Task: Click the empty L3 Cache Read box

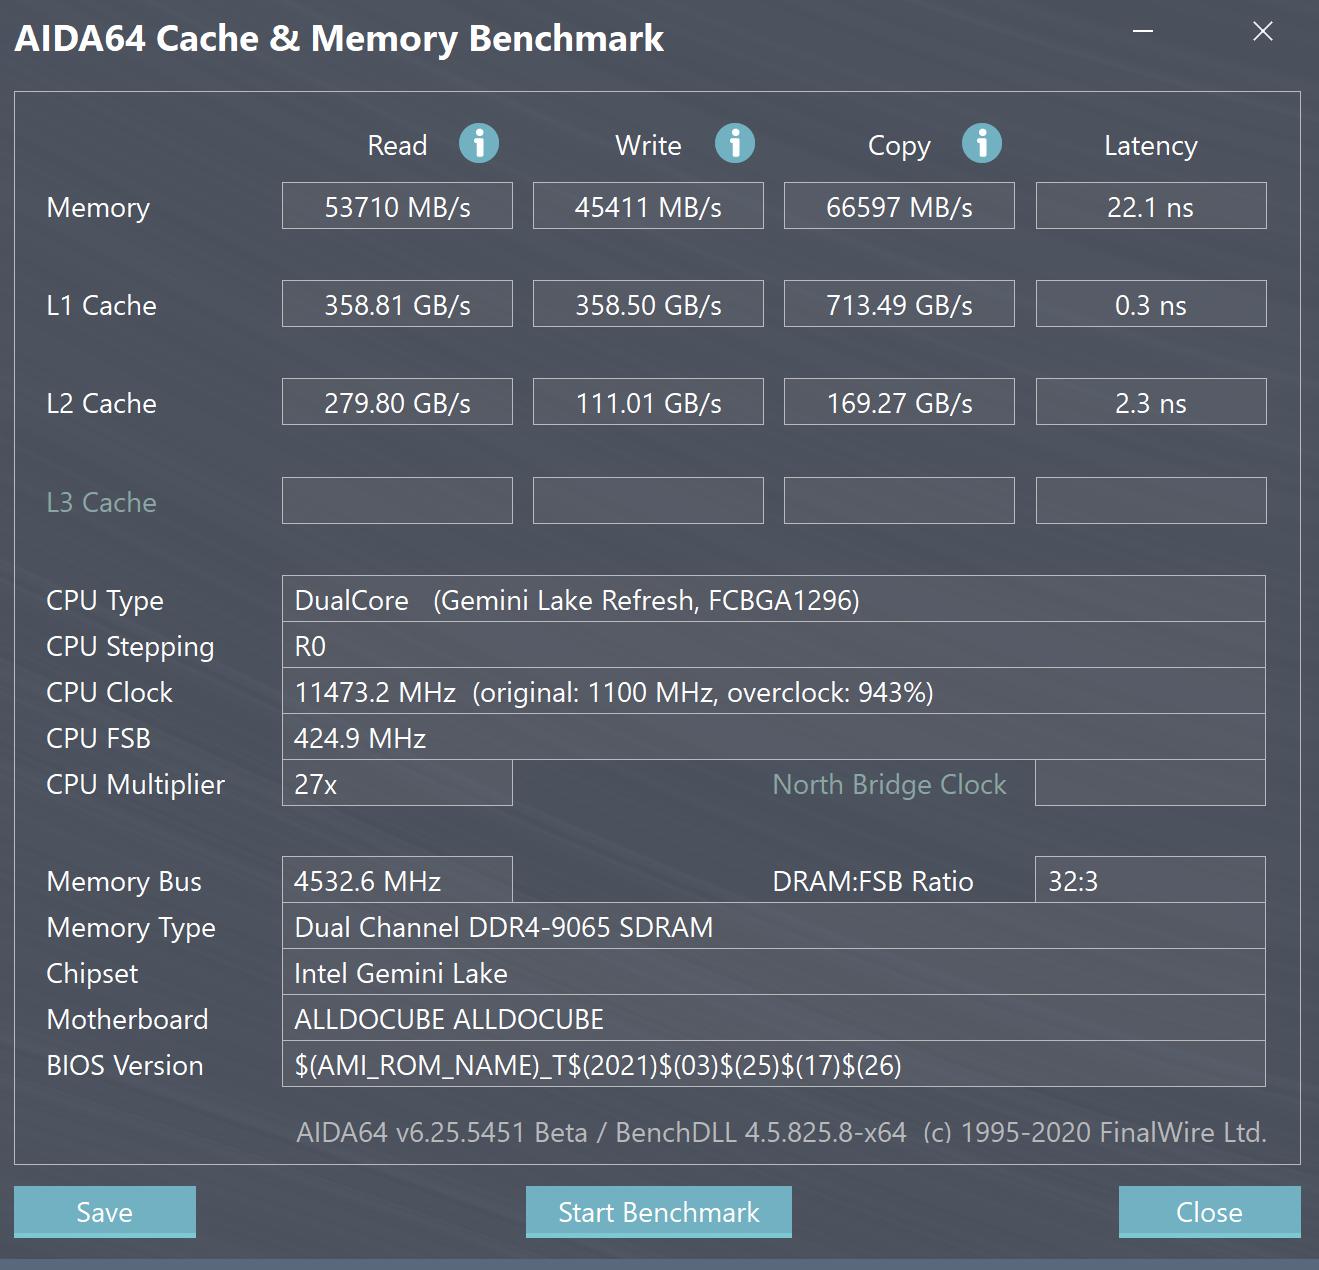Action: pos(397,500)
